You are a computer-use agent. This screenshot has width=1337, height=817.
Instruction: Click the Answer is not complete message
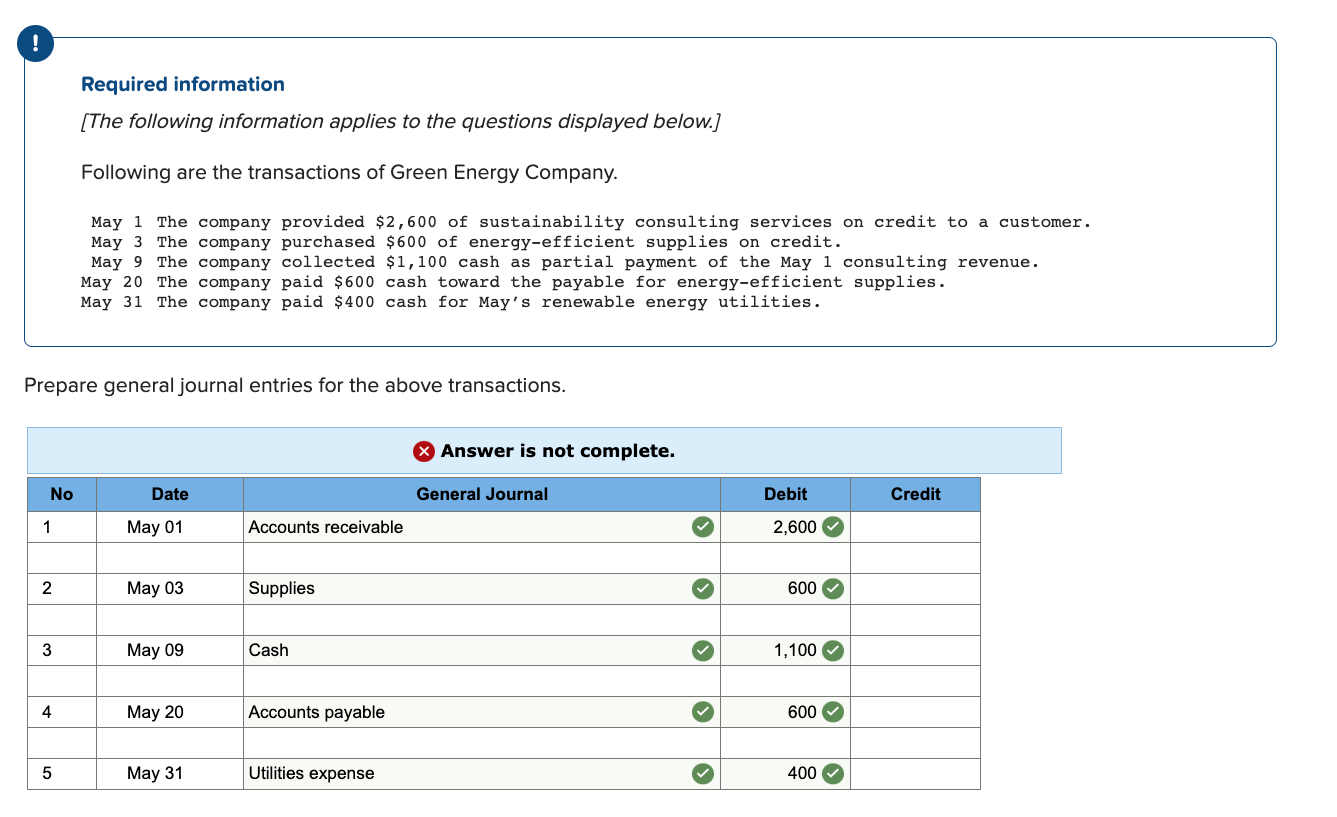557,451
